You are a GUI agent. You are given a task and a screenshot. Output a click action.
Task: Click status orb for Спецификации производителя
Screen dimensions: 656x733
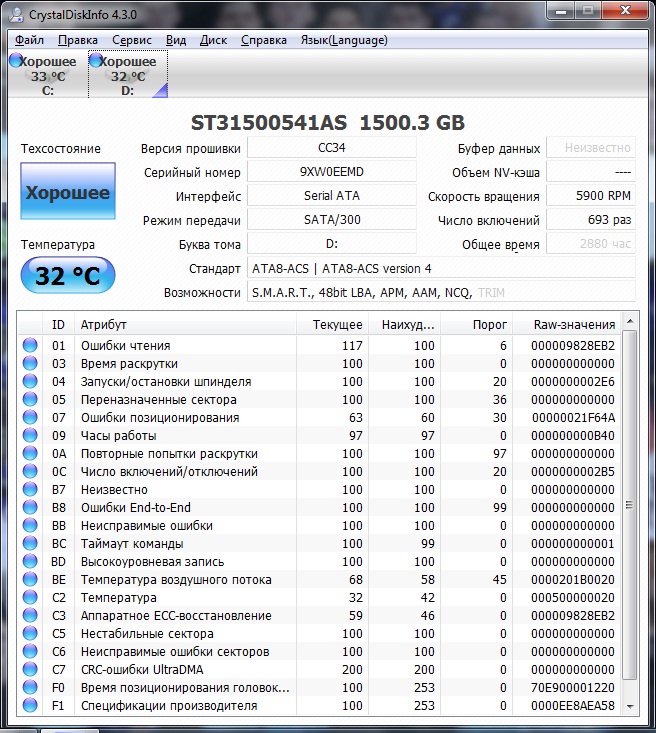(x=30, y=705)
